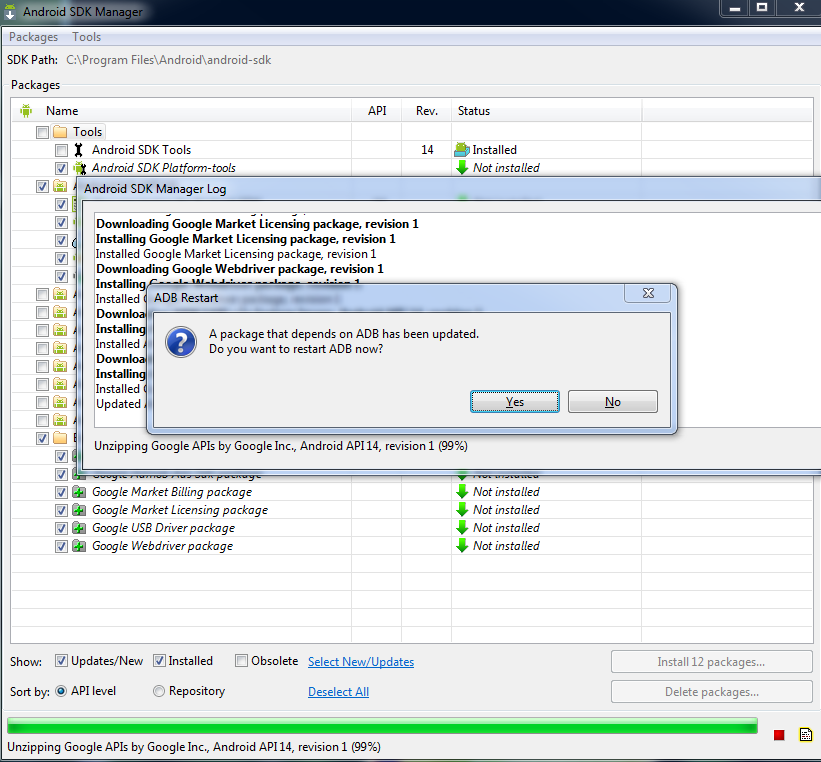Sort packages by Repository radio button
Viewport: 821px width, 762px height.
159,691
